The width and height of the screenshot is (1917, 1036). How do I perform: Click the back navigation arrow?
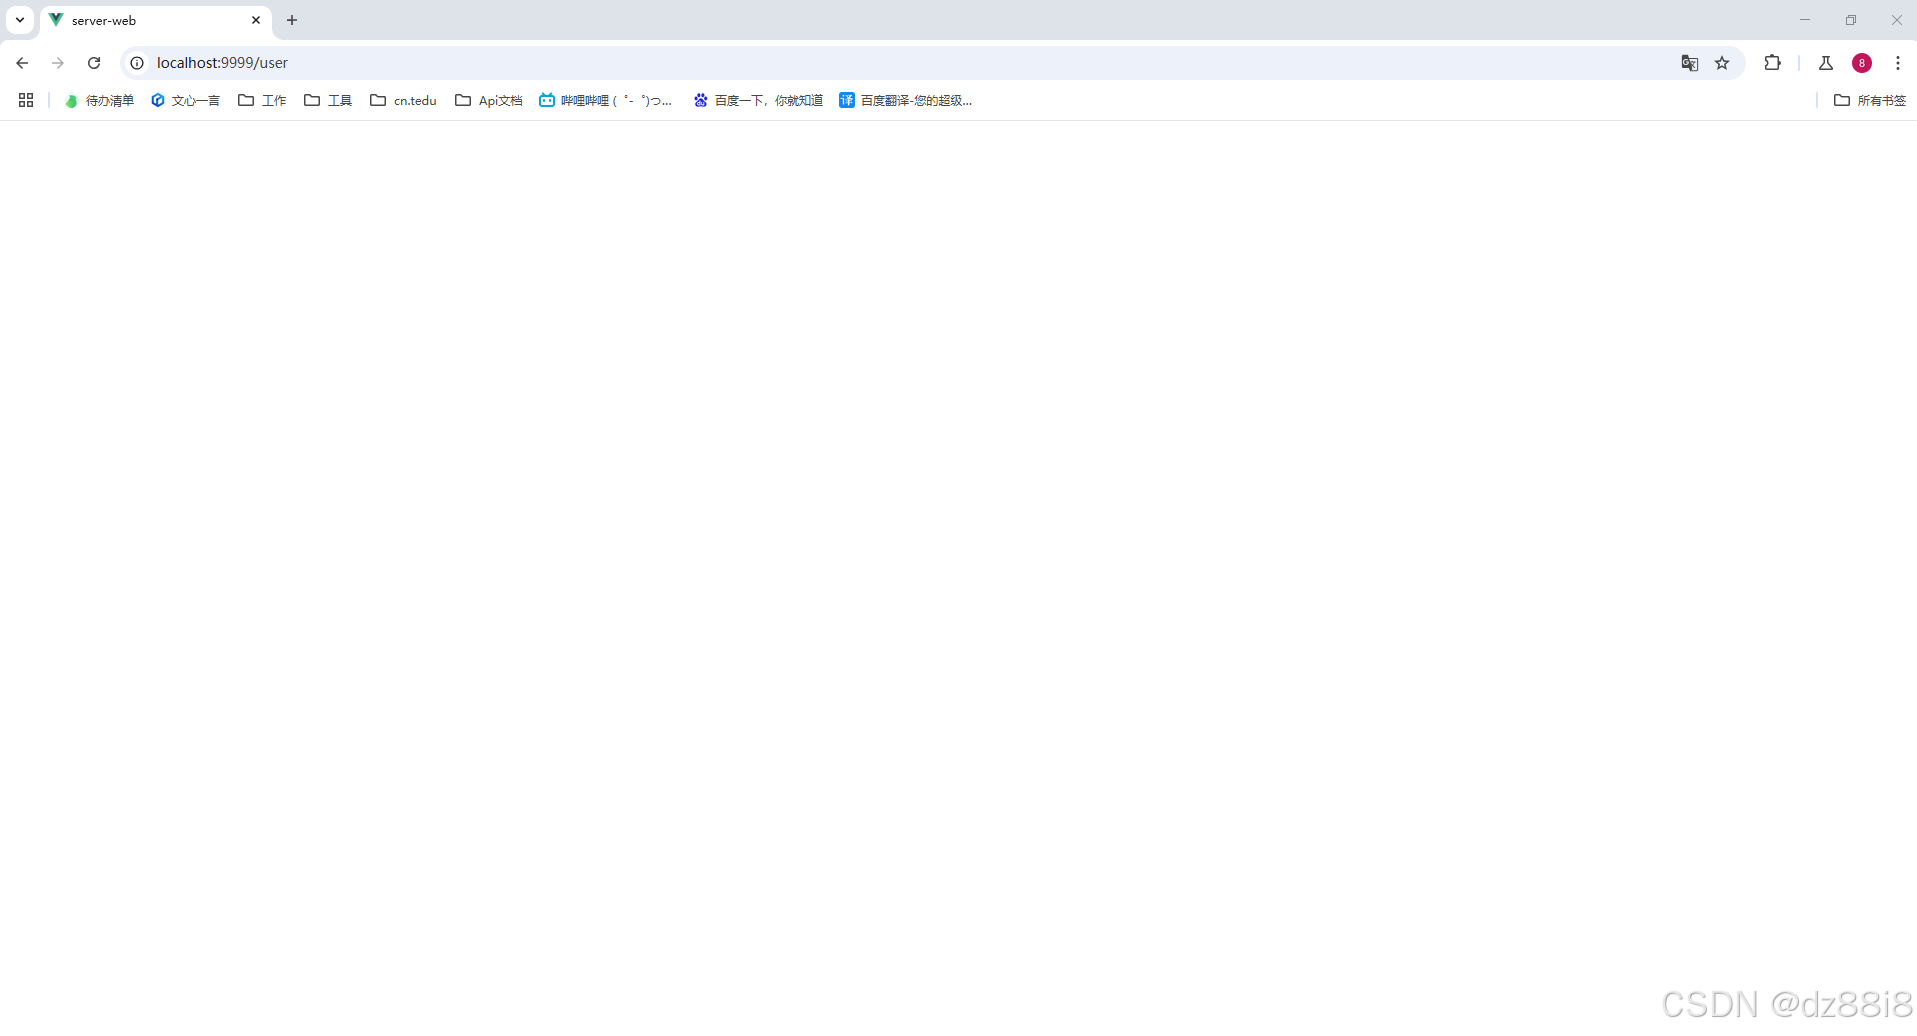[x=22, y=62]
